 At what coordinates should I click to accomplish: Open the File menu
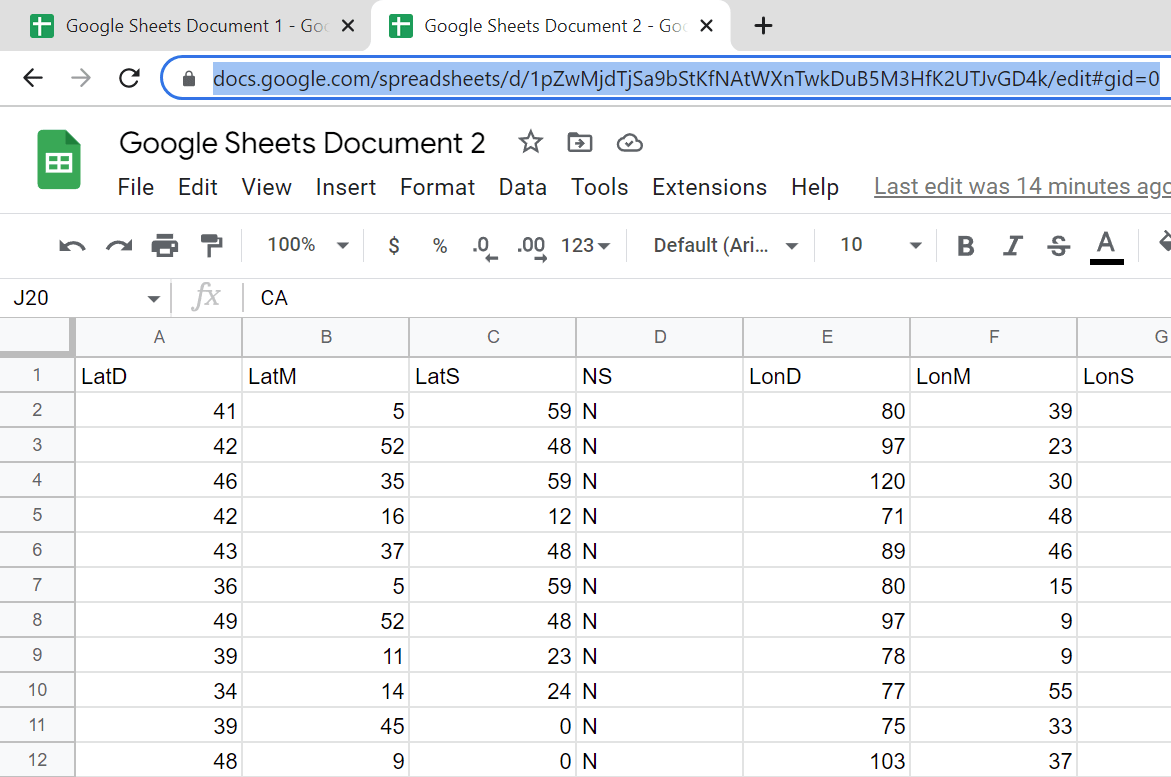136,187
